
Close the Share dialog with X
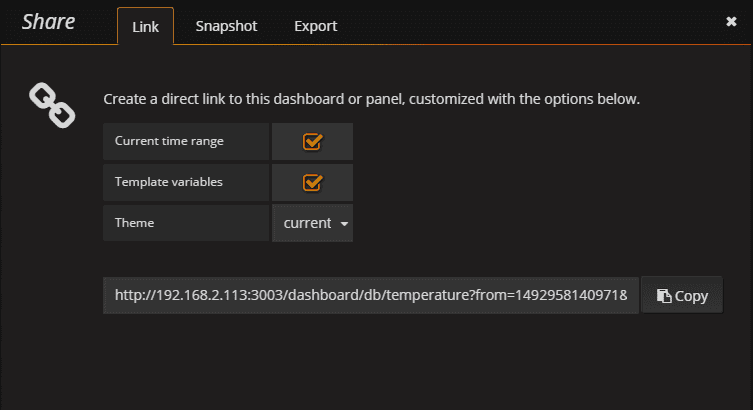(731, 21)
